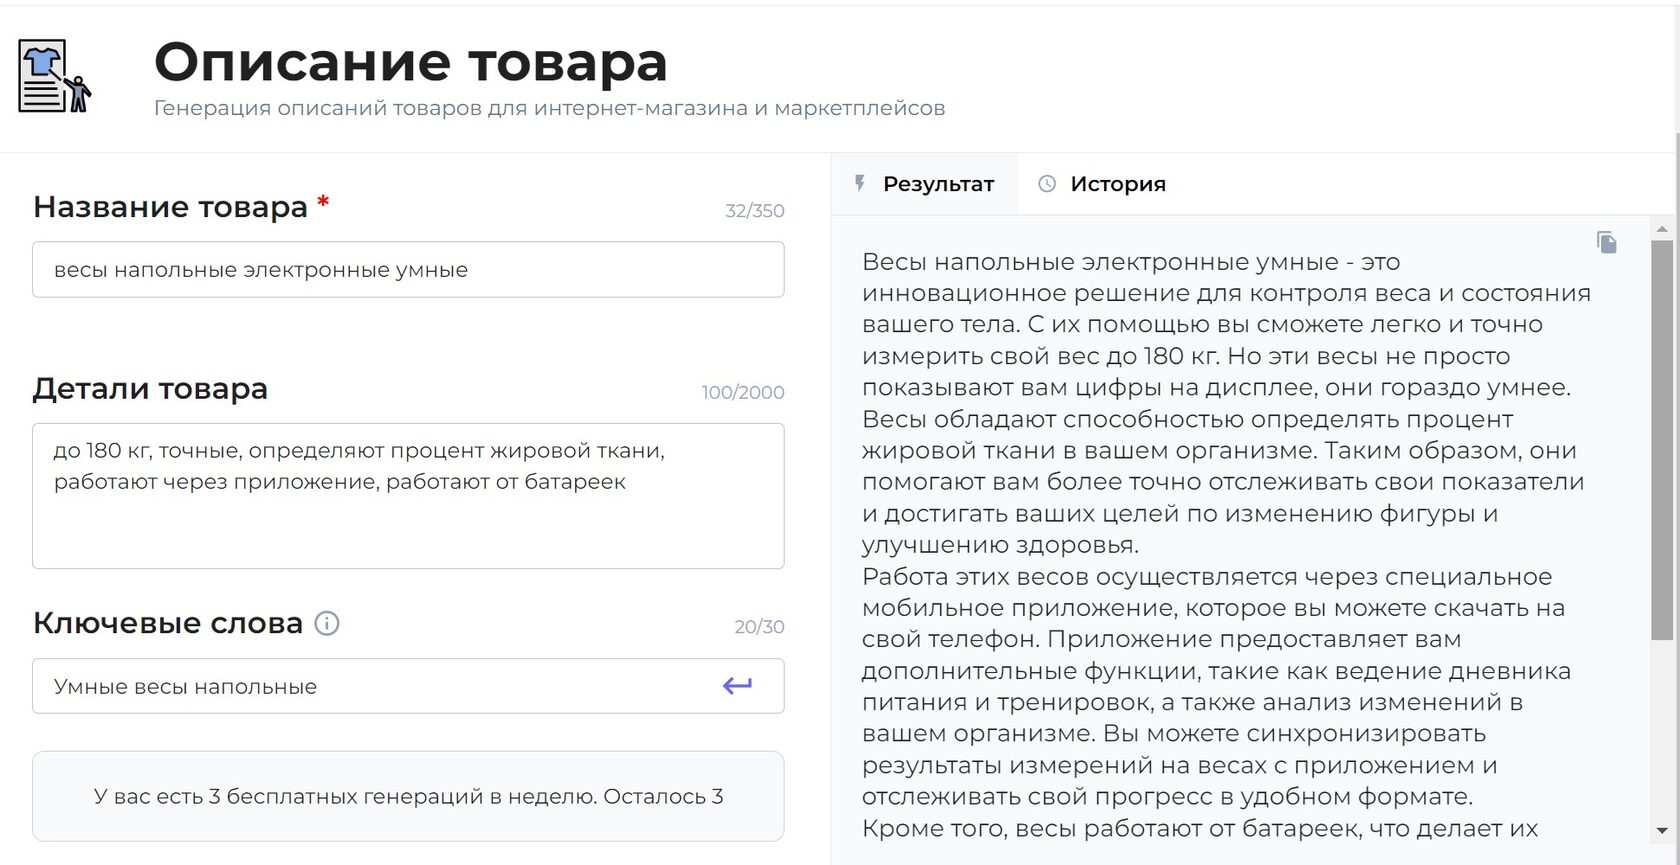Viewport: 1680px width, 865px height.
Task: Click the 32/350 character counter
Action: (x=755, y=211)
